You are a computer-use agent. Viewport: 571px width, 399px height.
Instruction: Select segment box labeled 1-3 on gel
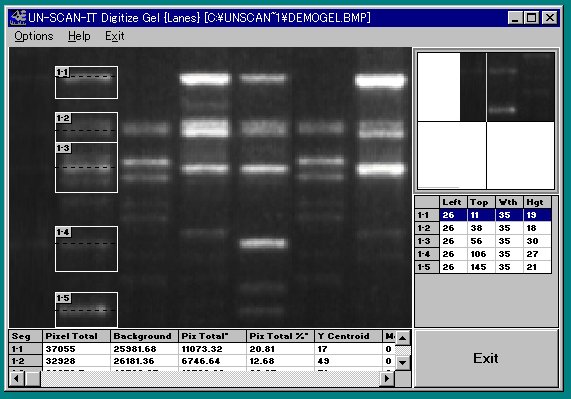86,167
